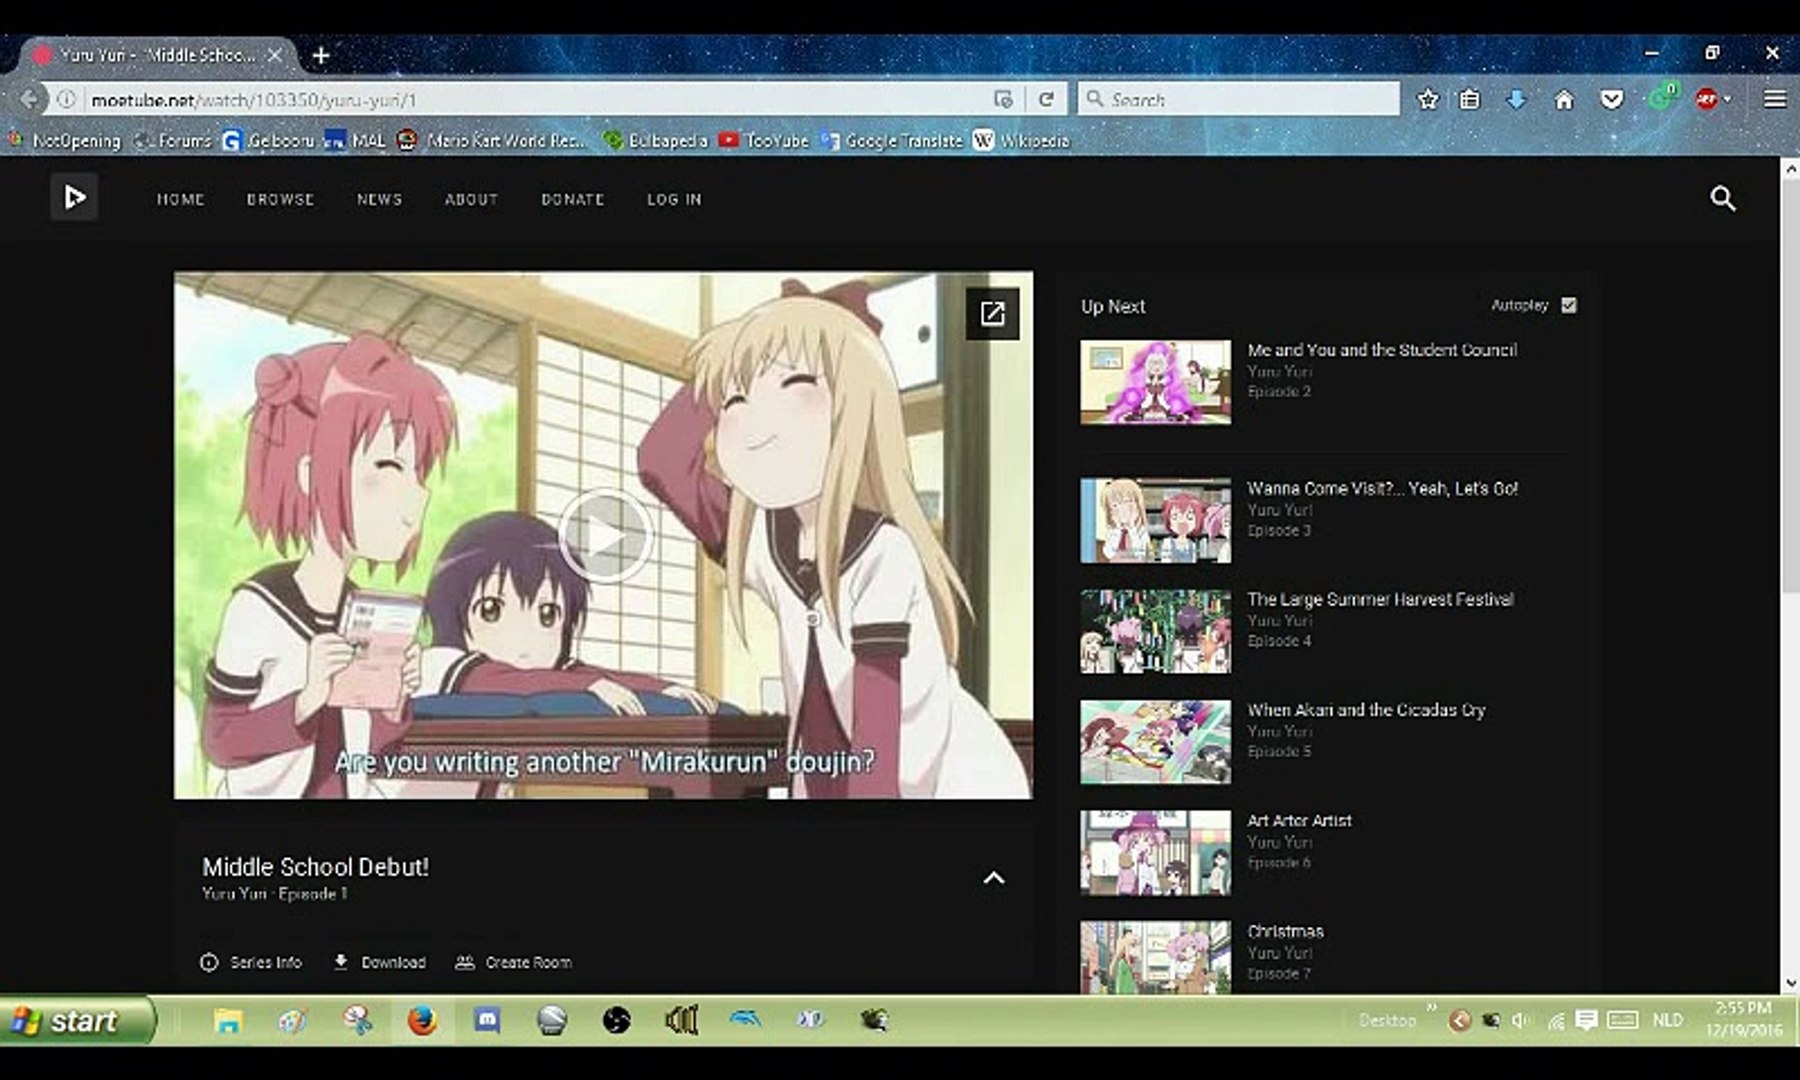Open a new browser tab
This screenshot has height=1080, width=1800.
321,55
